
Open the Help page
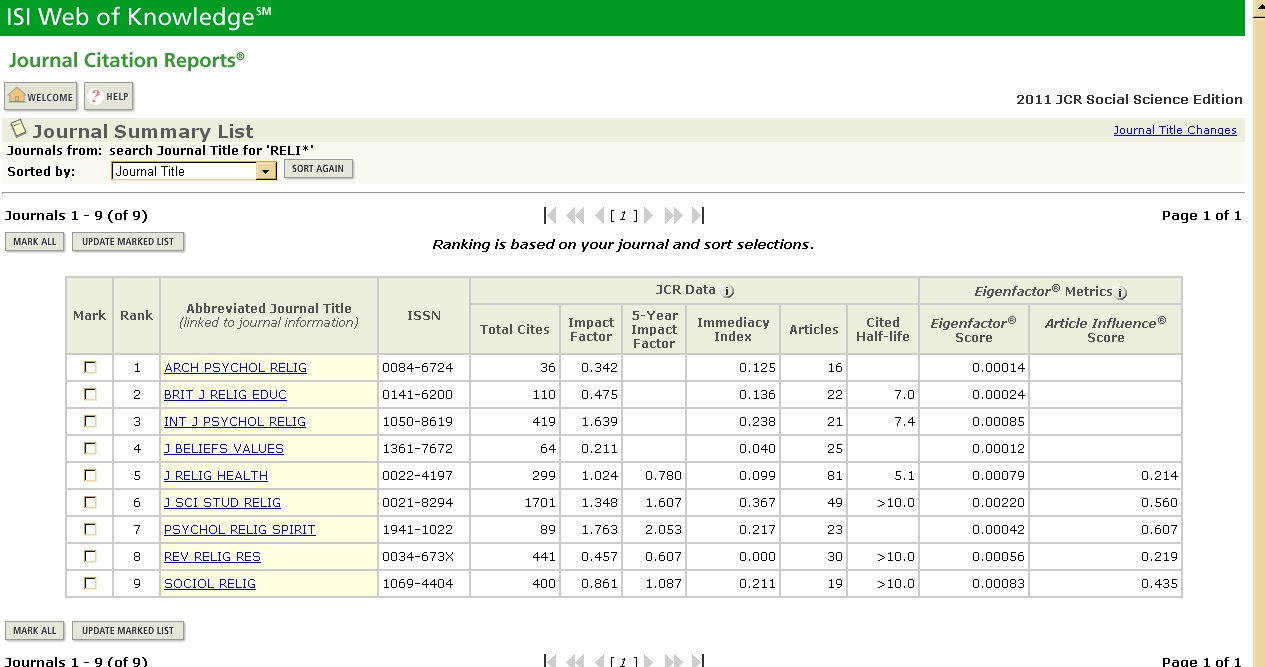pos(108,97)
